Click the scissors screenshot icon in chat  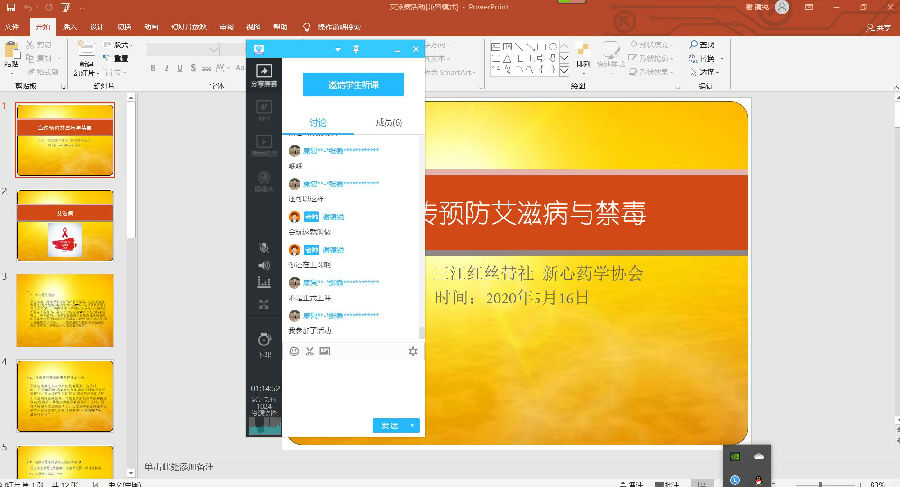tap(309, 351)
